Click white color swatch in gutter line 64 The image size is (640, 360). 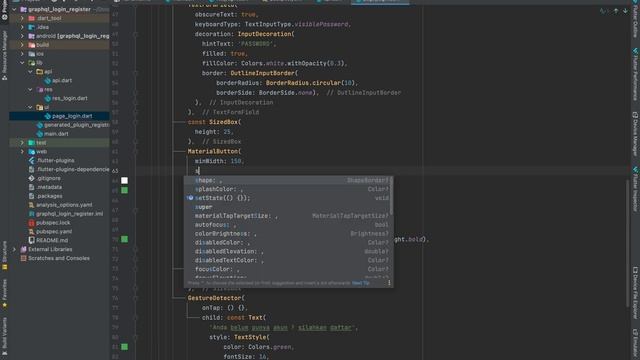click(124, 180)
